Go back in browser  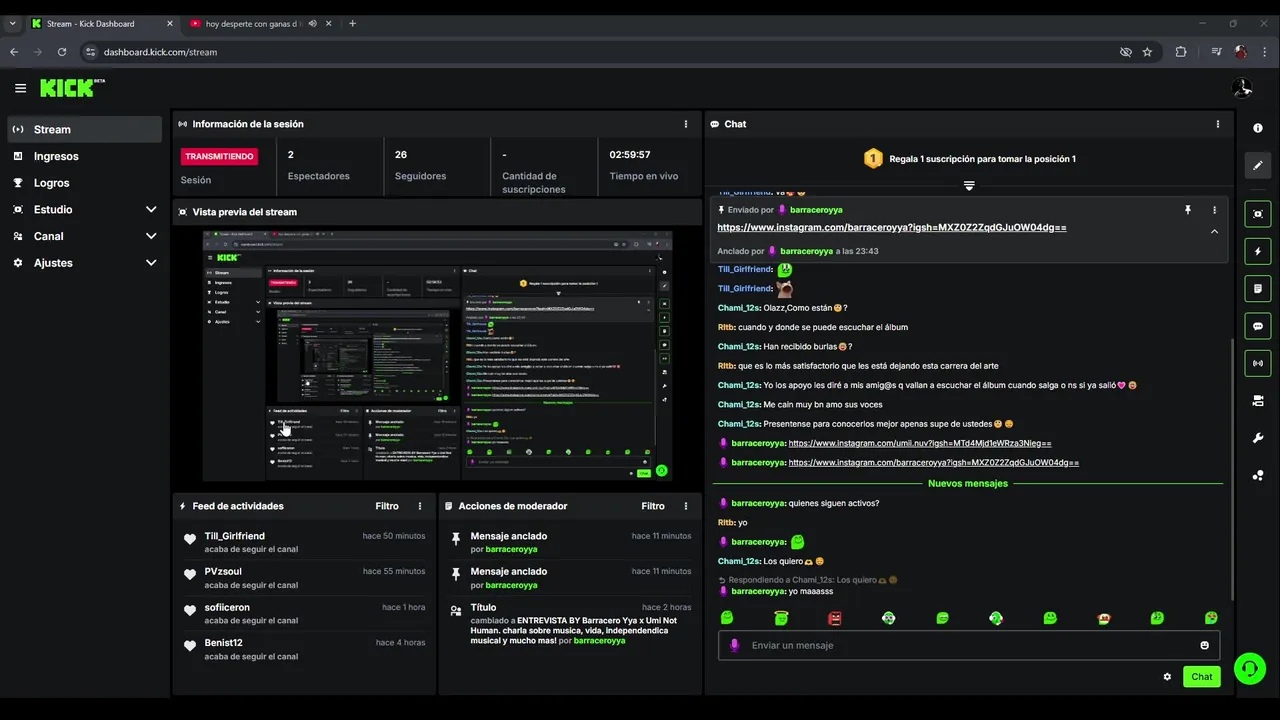[x=14, y=52]
